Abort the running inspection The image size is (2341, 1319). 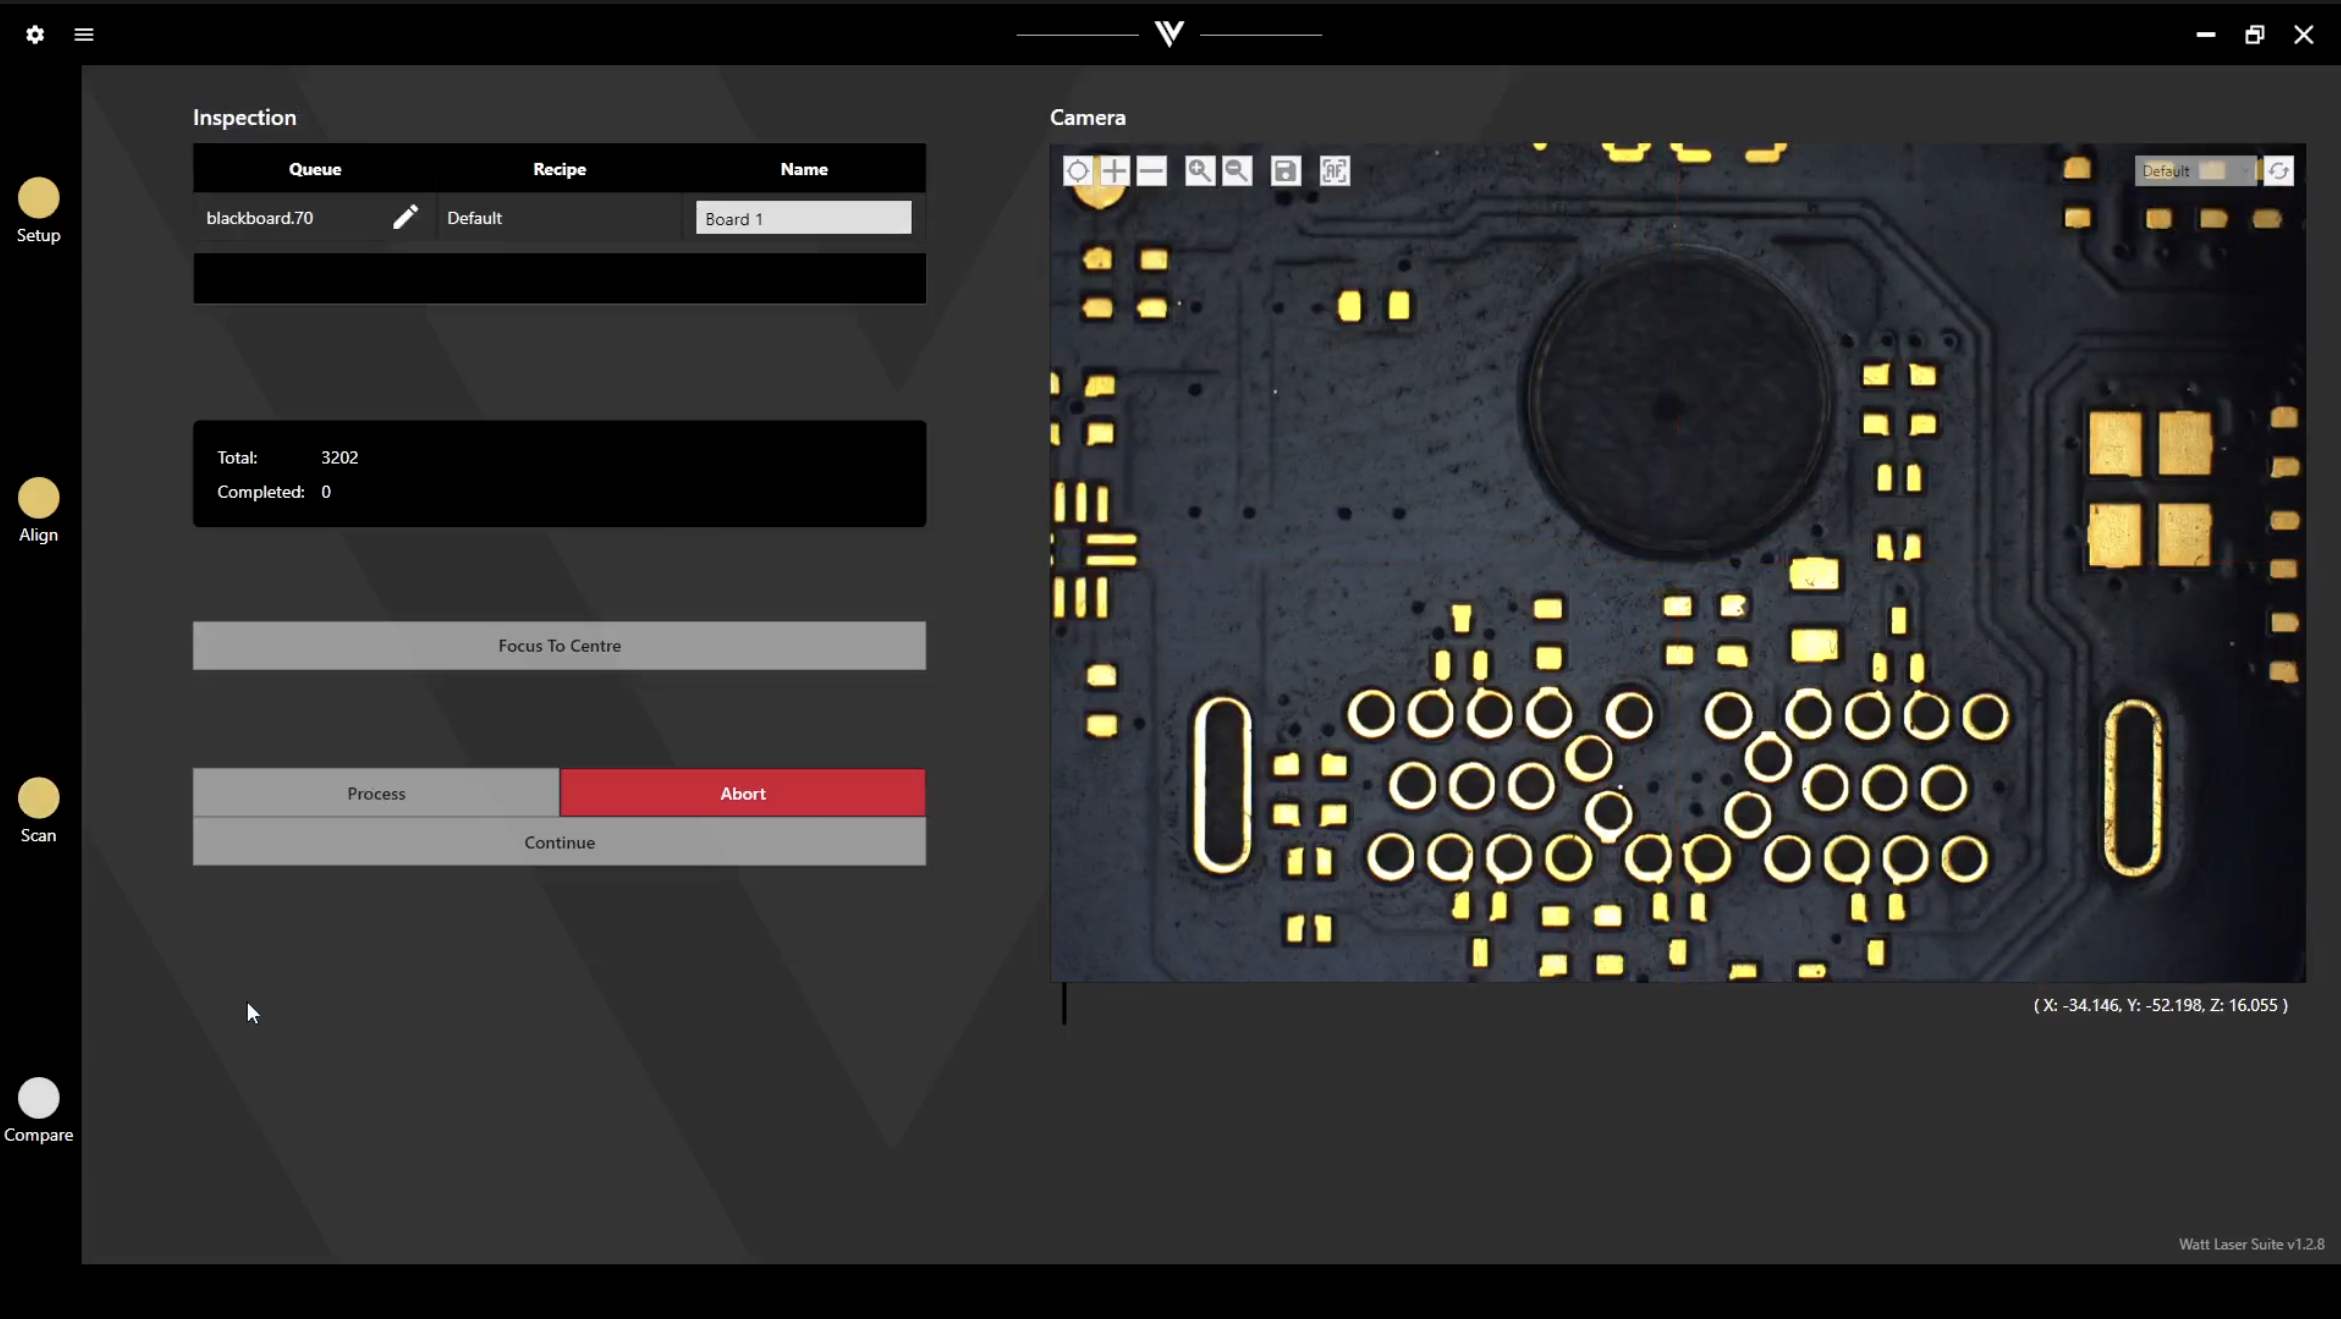pos(742,792)
